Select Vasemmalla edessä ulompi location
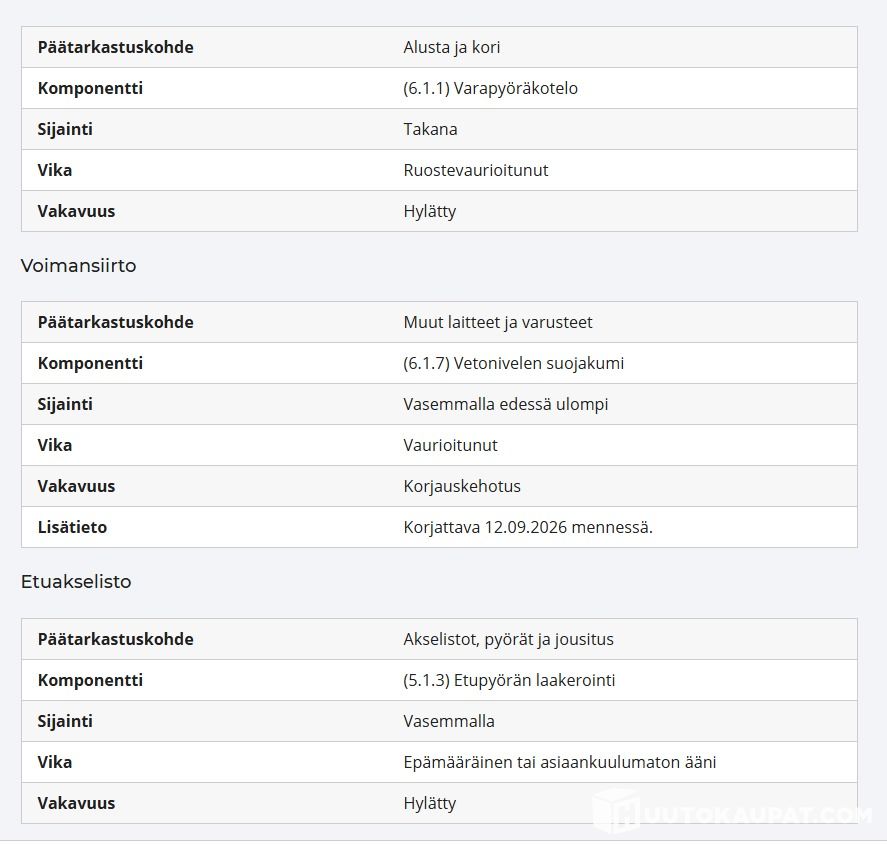 pyautogui.click(x=506, y=404)
